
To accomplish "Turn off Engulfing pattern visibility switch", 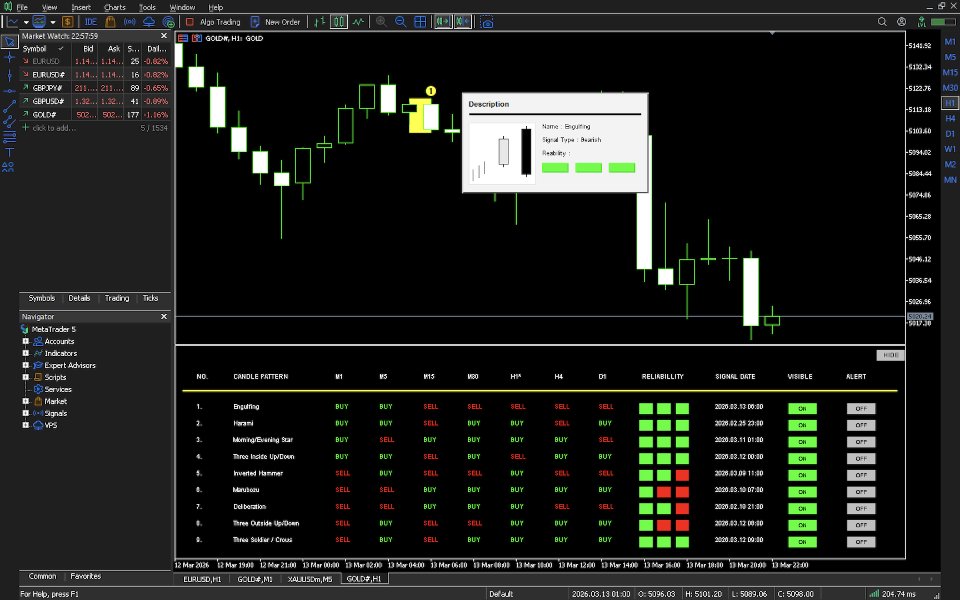I will [x=801, y=408].
